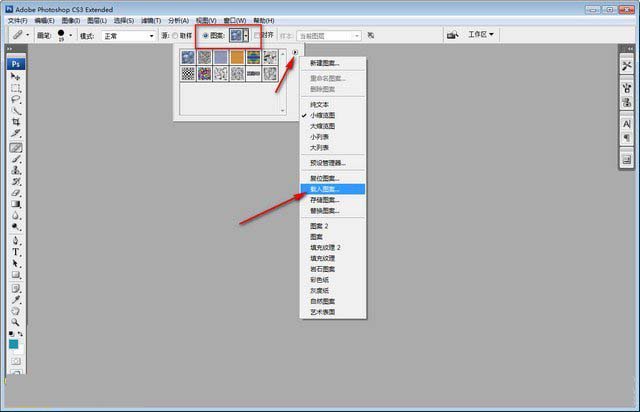Select the 图案 (Pattern) radio button
The image size is (640, 412).
pyautogui.click(x=206, y=36)
